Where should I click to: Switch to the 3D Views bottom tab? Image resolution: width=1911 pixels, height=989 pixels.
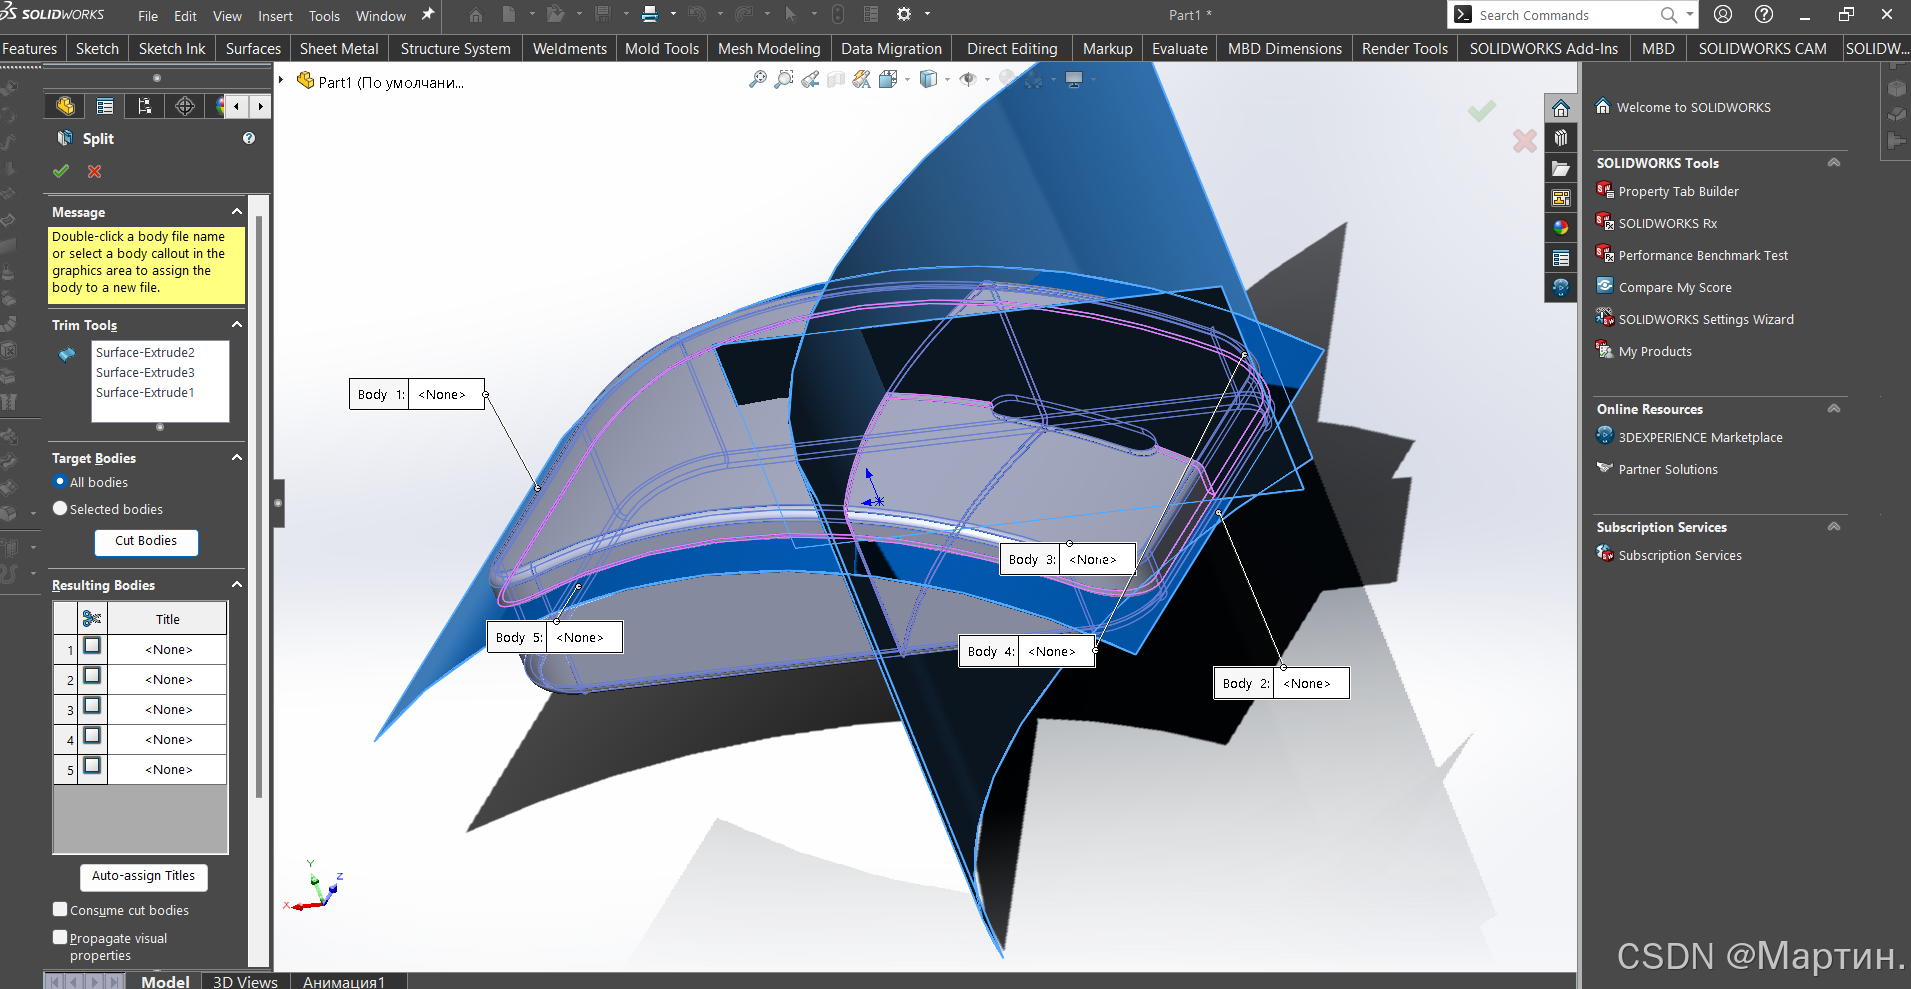pyautogui.click(x=245, y=981)
